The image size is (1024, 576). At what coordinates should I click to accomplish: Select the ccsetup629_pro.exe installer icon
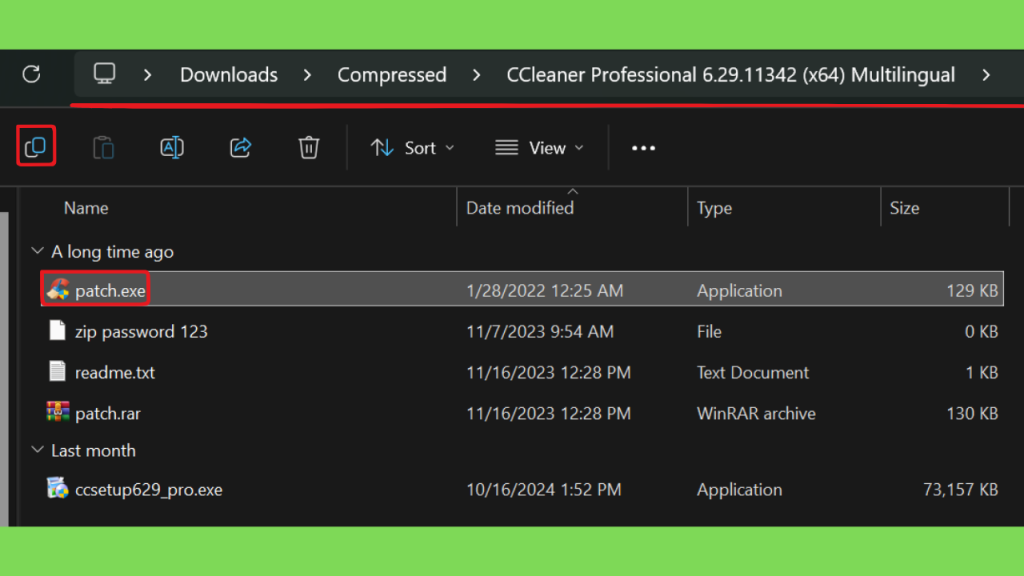tap(58, 488)
